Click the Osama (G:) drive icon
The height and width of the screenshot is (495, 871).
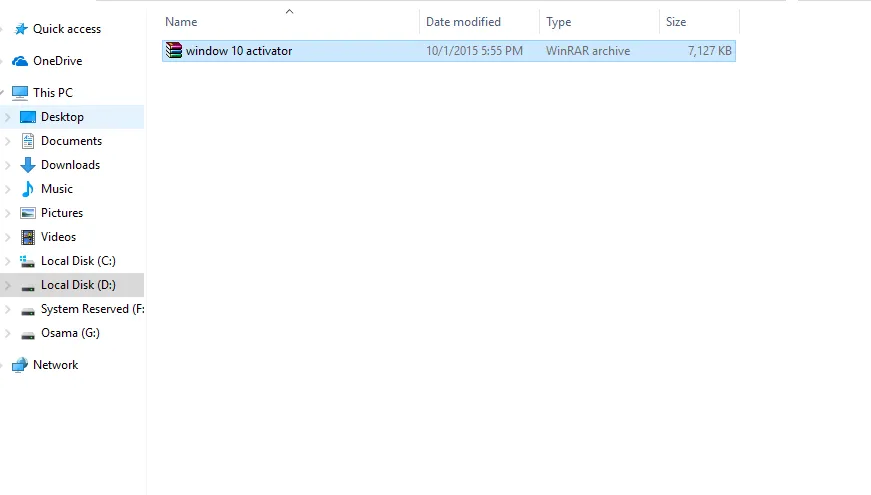pos(28,335)
